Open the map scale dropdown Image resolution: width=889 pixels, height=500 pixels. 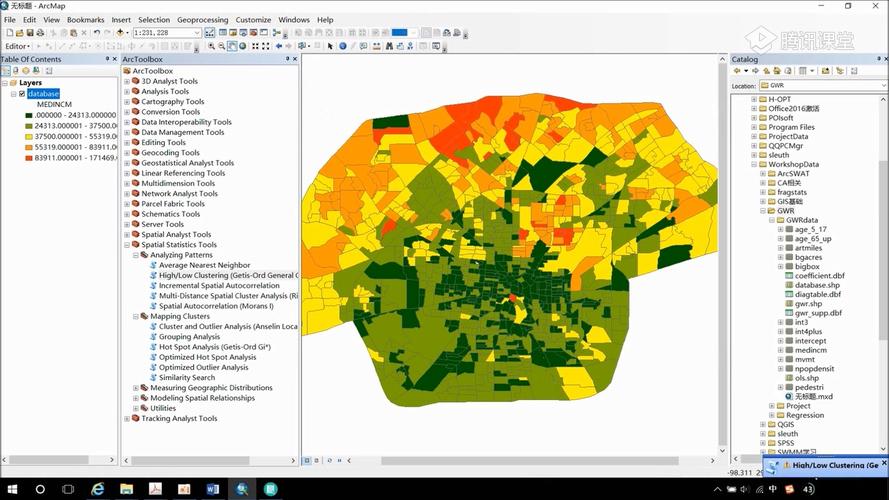coord(197,33)
